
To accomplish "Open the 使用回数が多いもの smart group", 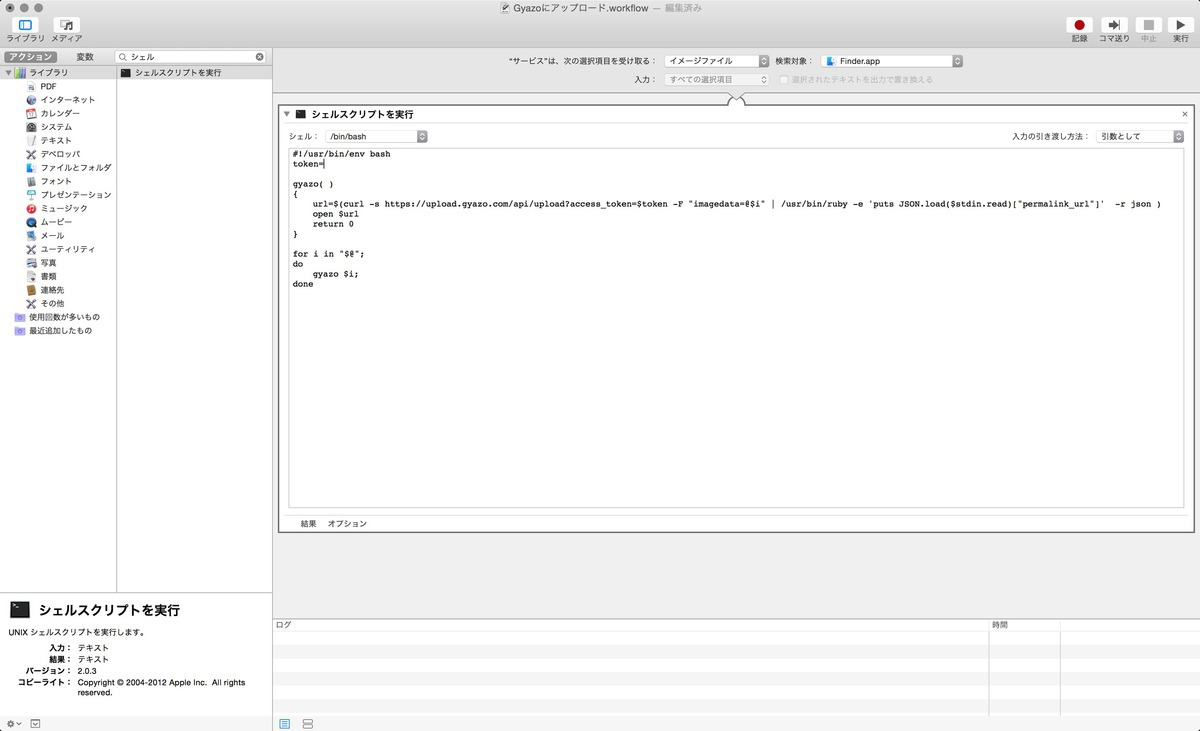I will pyautogui.click(x=64, y=317).
